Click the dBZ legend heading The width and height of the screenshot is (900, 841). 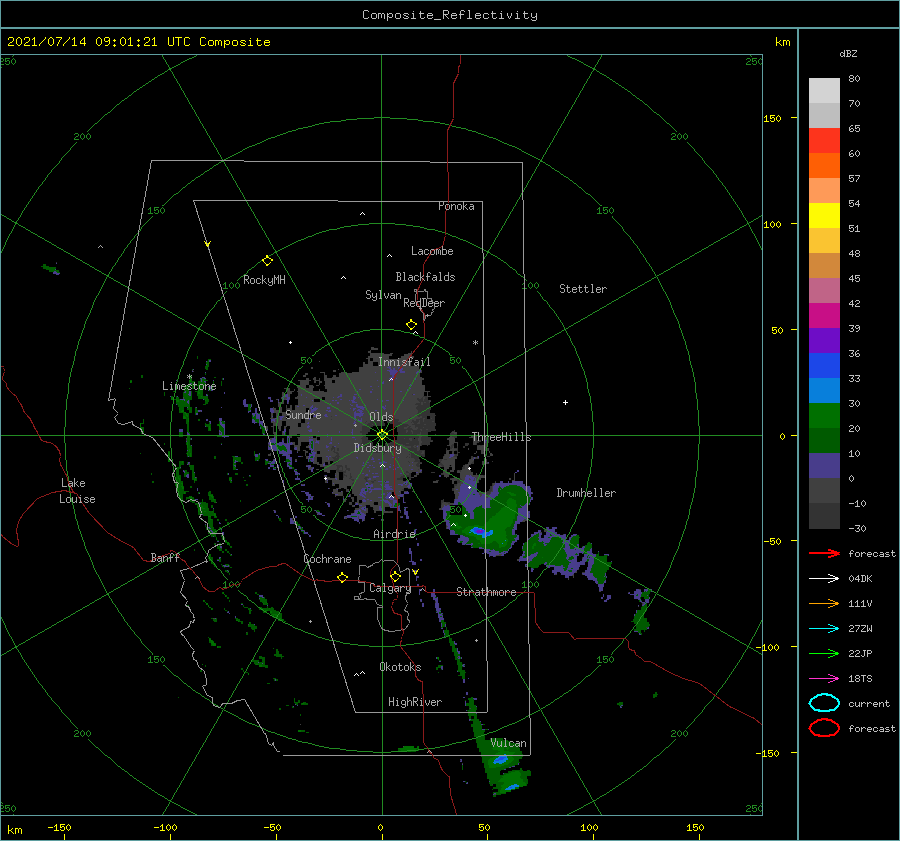(848, 53)
